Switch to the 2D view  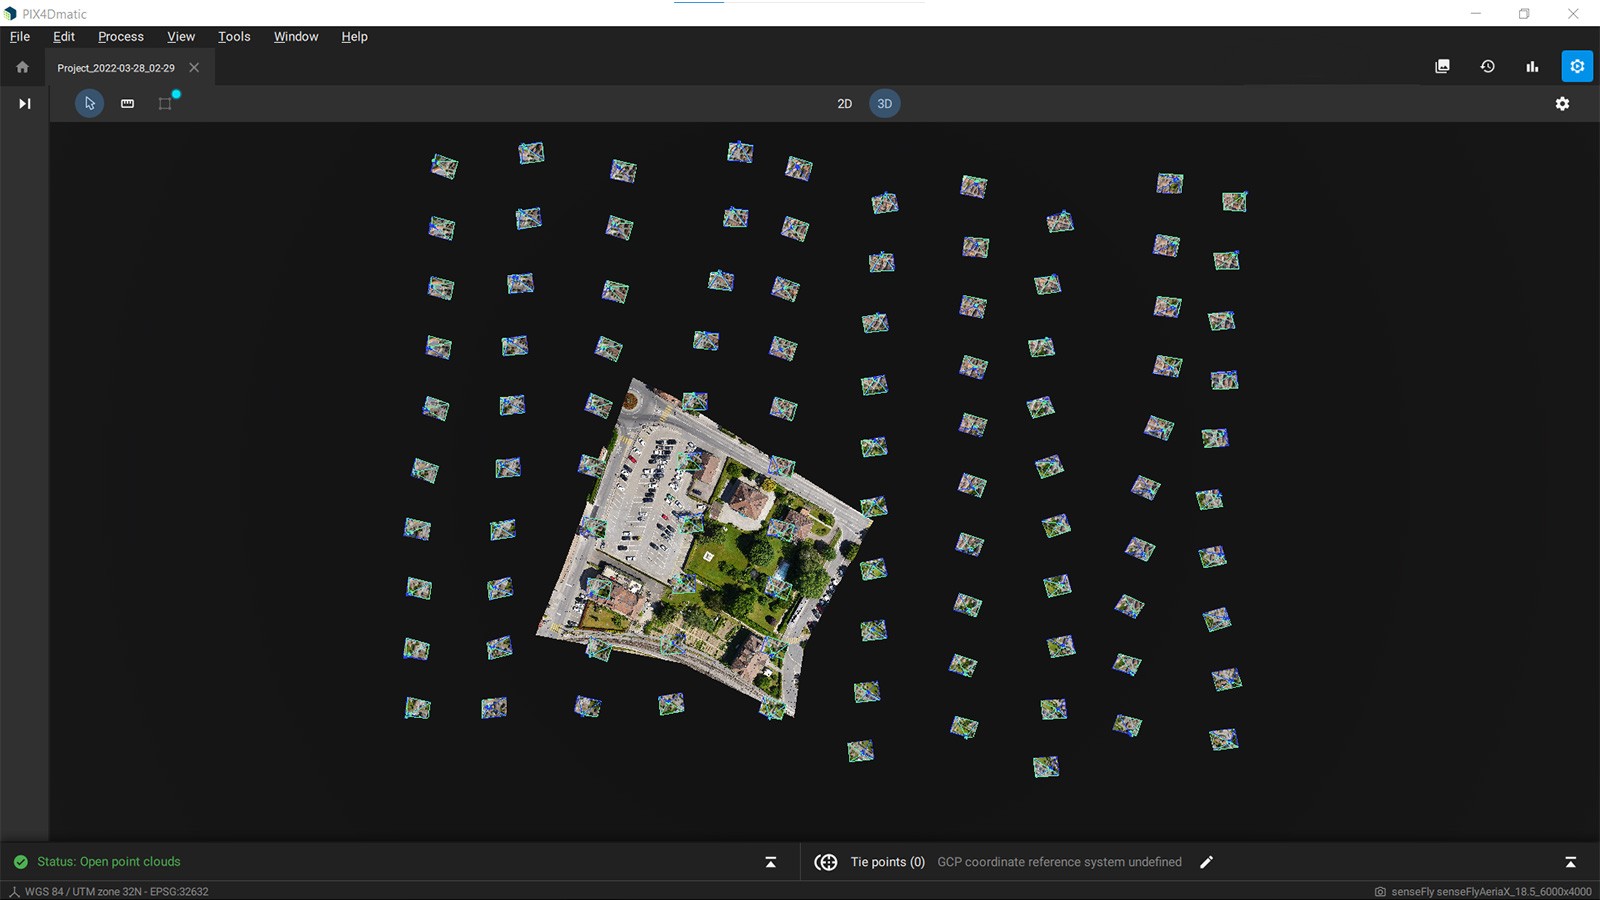click(844, 103)
